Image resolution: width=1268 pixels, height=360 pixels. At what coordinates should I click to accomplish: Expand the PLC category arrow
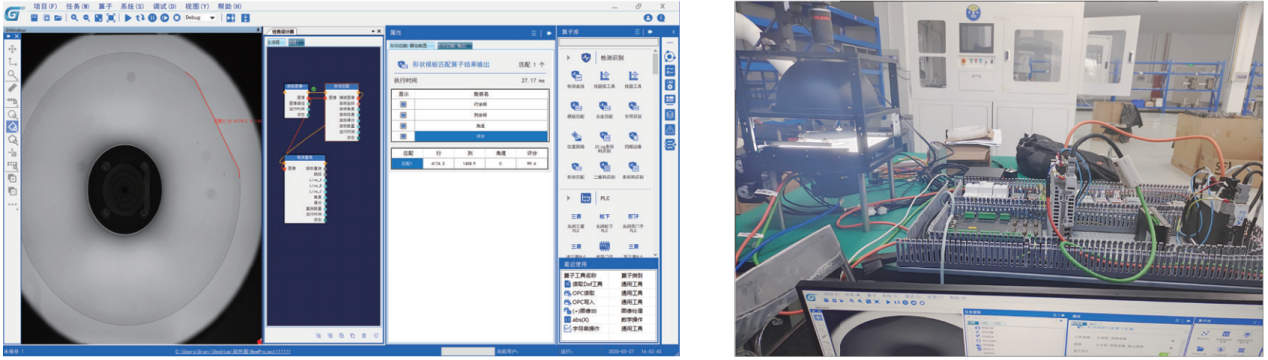click(x=568, y=198)
